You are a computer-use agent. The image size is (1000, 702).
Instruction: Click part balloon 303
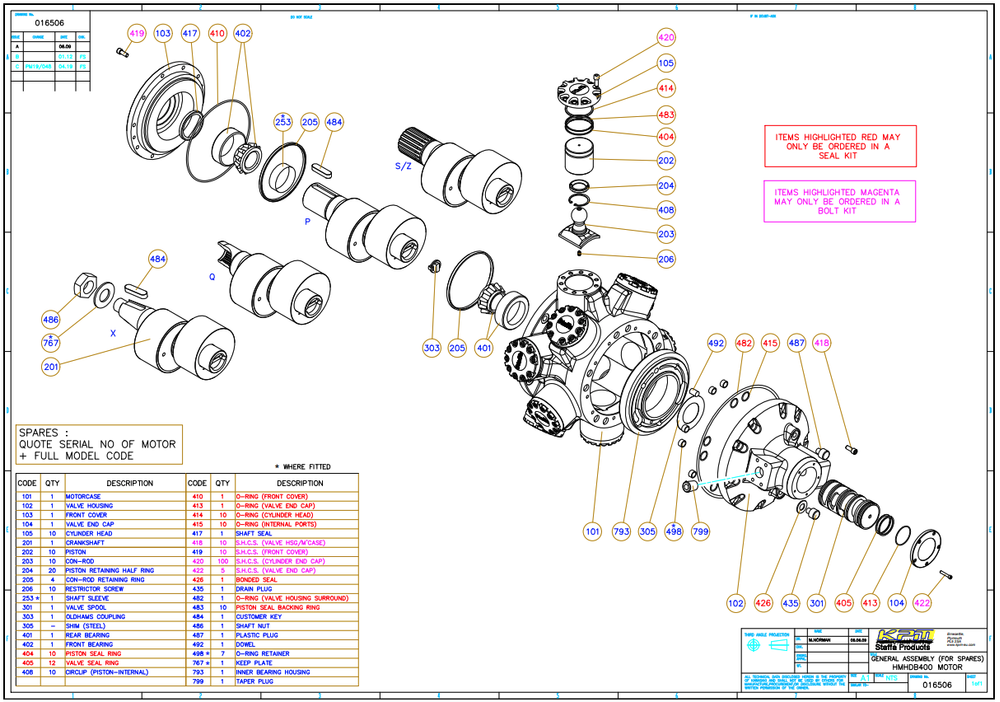(432, 348)
